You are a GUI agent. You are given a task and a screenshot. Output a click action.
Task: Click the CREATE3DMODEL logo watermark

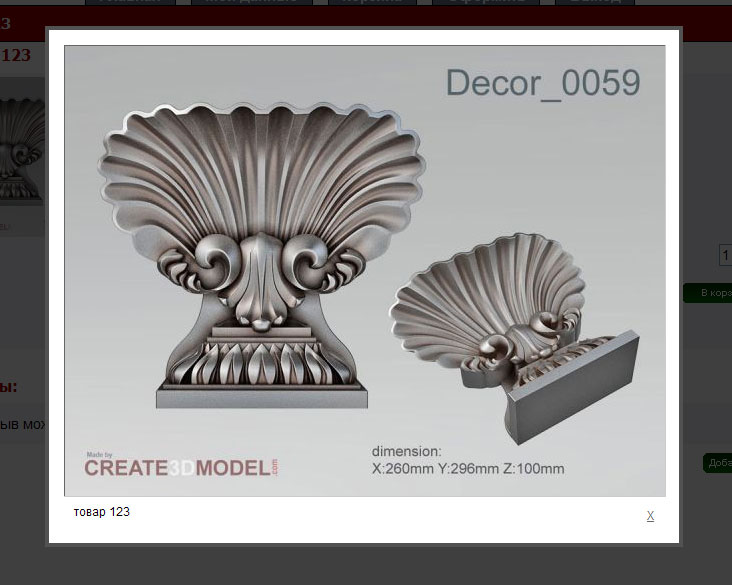pos(181,466)
